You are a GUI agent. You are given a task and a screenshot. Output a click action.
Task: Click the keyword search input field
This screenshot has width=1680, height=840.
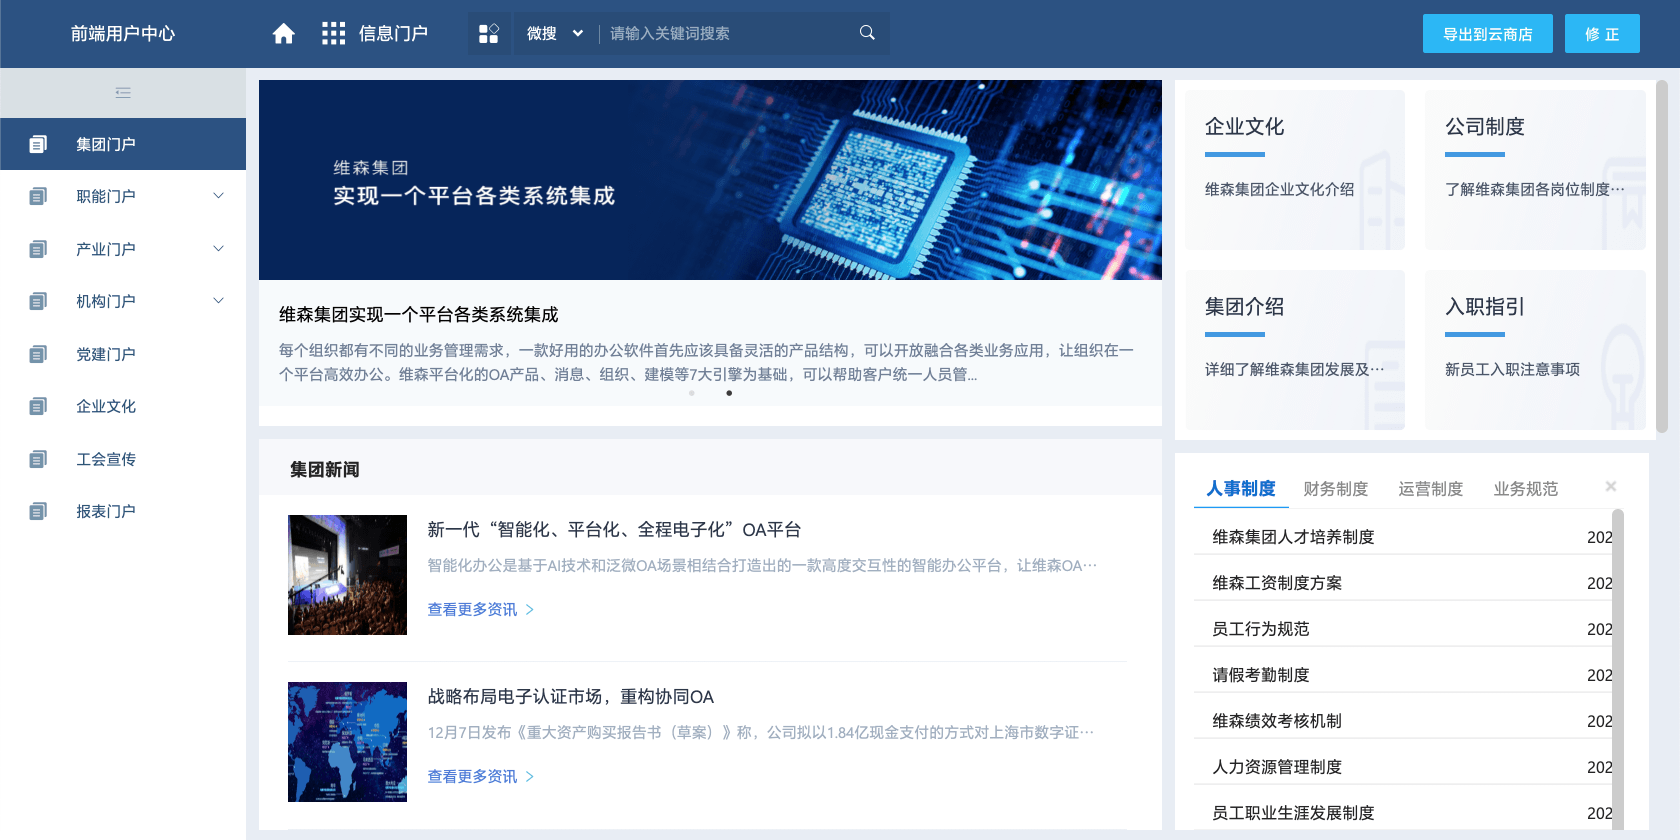click(725, 34)
